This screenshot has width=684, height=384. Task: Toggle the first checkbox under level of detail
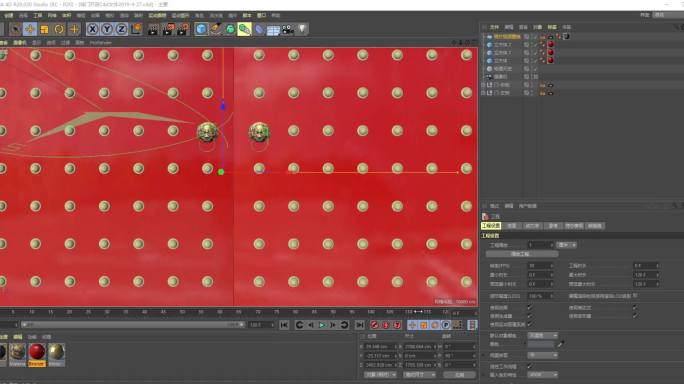(x=530, y=308)
